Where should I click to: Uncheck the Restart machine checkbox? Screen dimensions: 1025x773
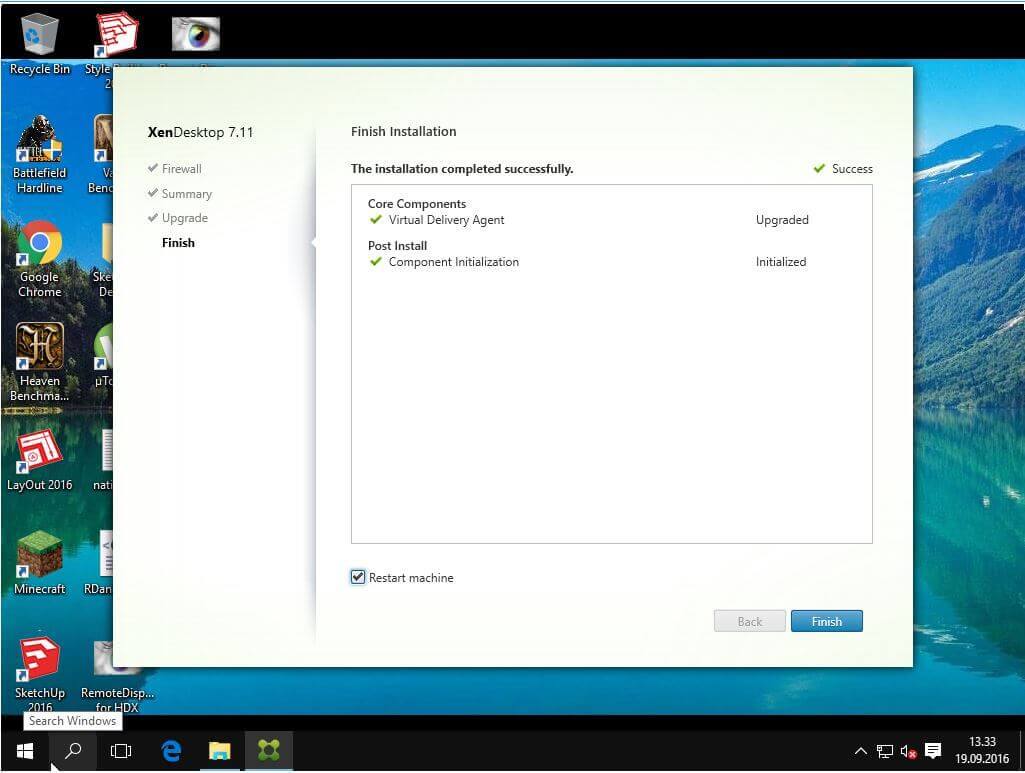tap(358, 577)
